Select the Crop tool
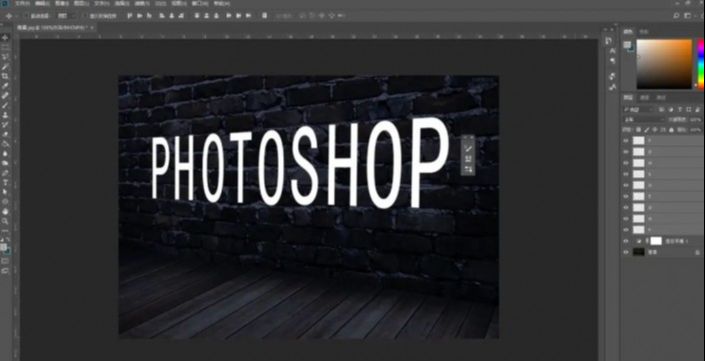The image size is (705, 361). 5,76
